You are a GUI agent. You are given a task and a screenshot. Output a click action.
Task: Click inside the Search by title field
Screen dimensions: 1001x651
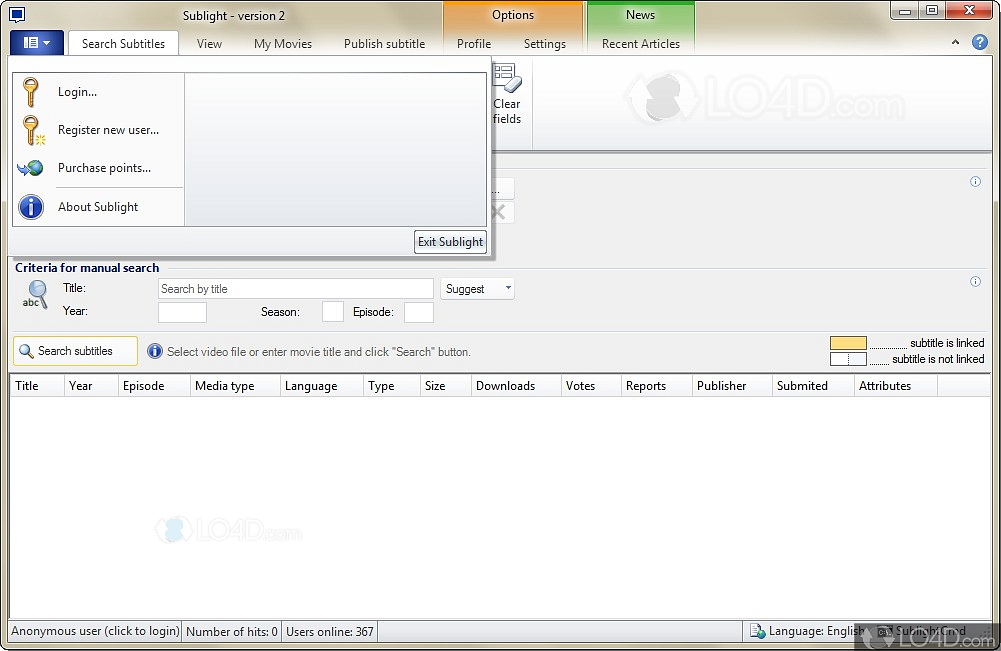[x=295, y=288]
